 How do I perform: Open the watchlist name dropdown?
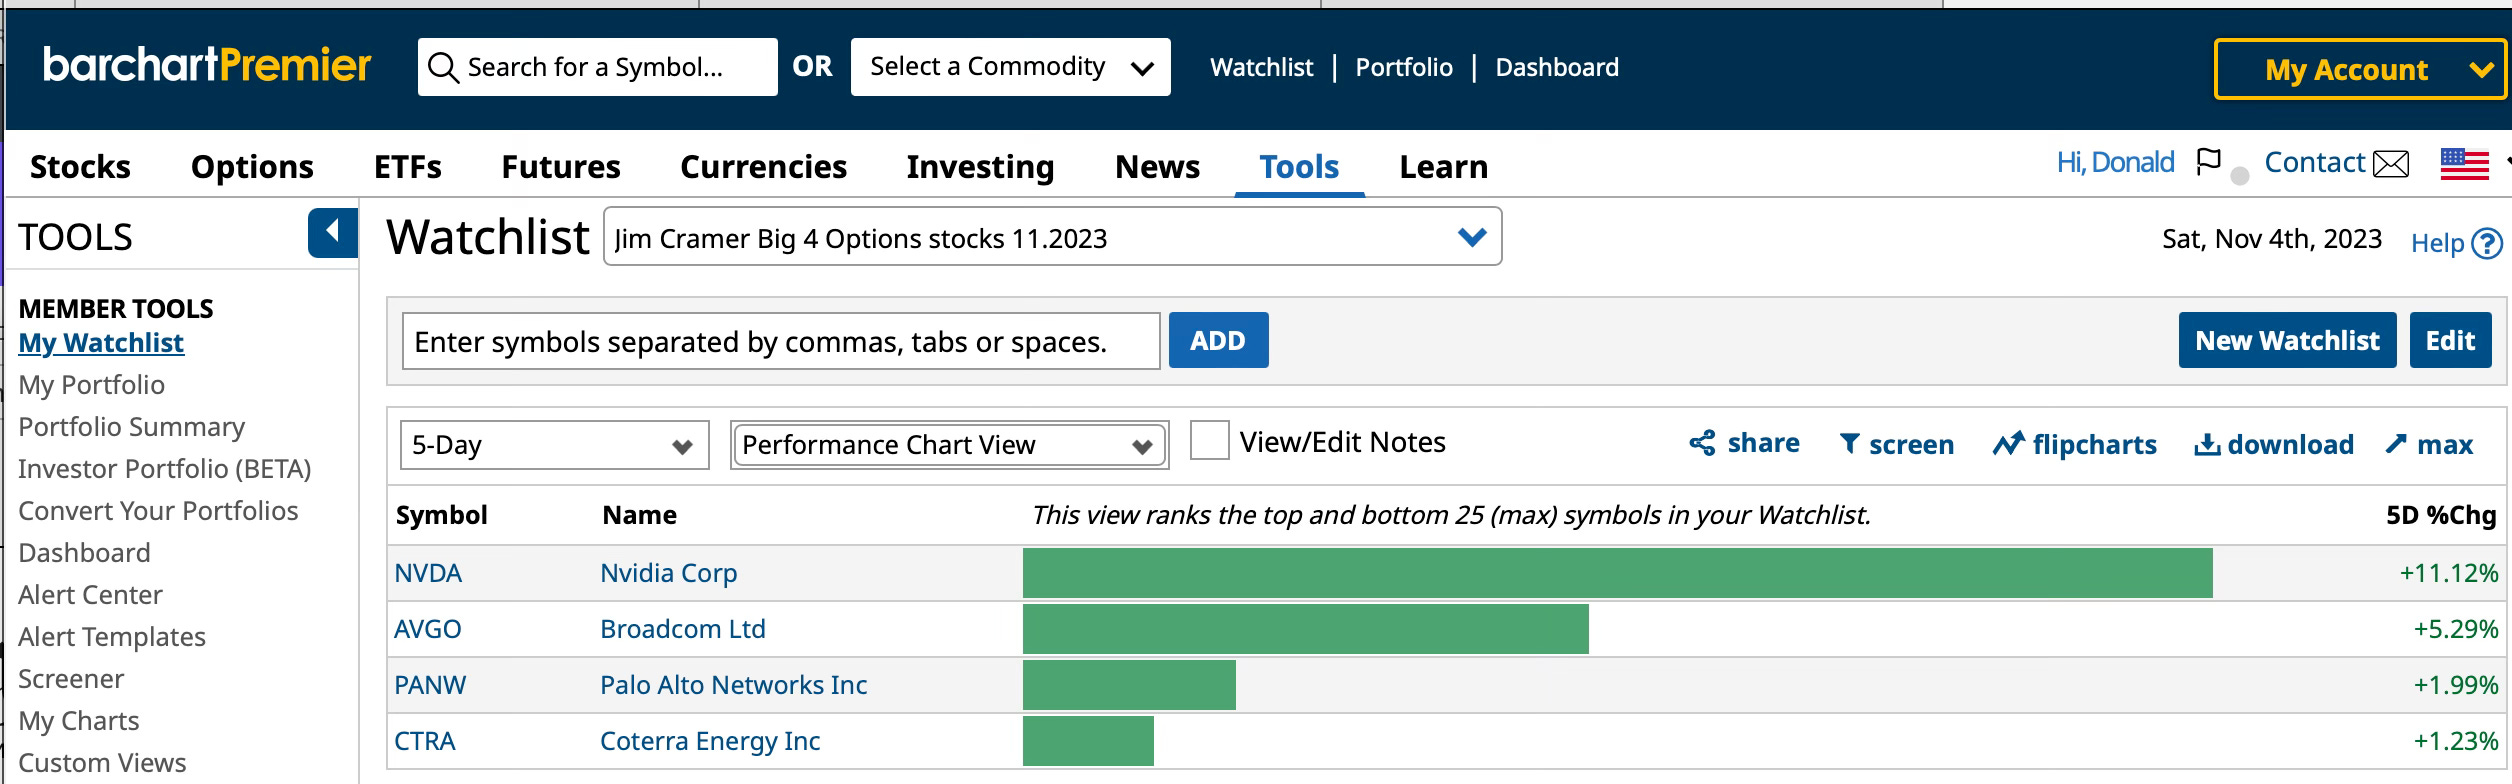pos(1052,236)
